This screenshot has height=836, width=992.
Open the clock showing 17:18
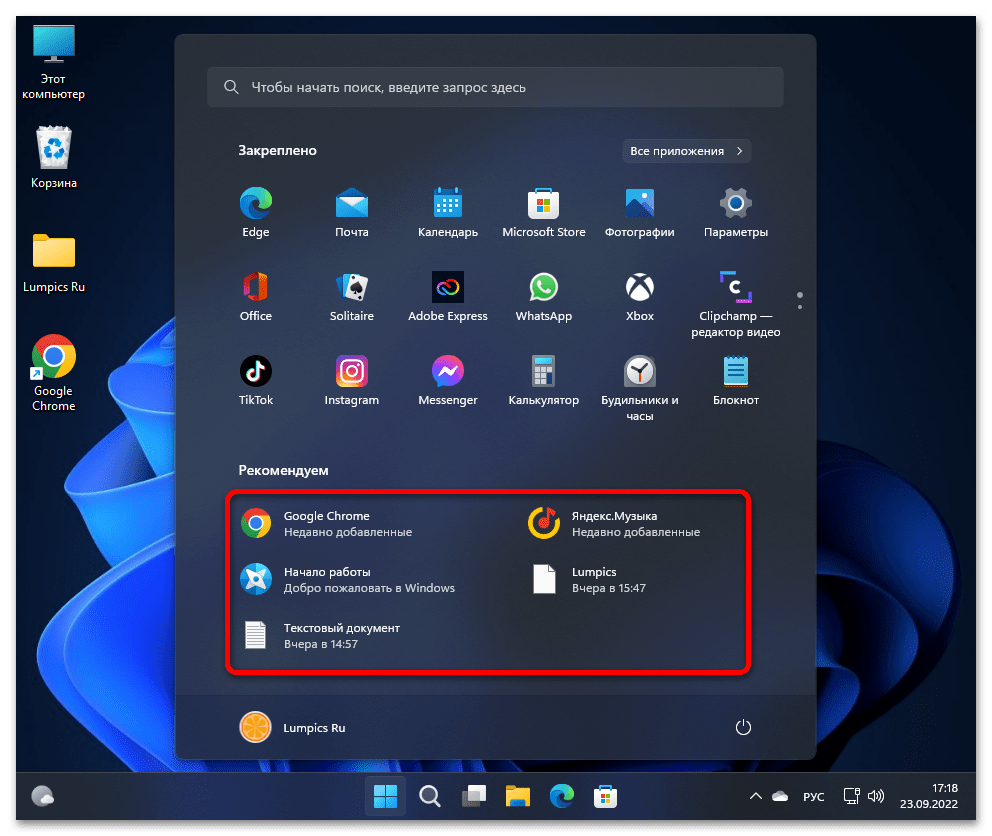(929, 796)
